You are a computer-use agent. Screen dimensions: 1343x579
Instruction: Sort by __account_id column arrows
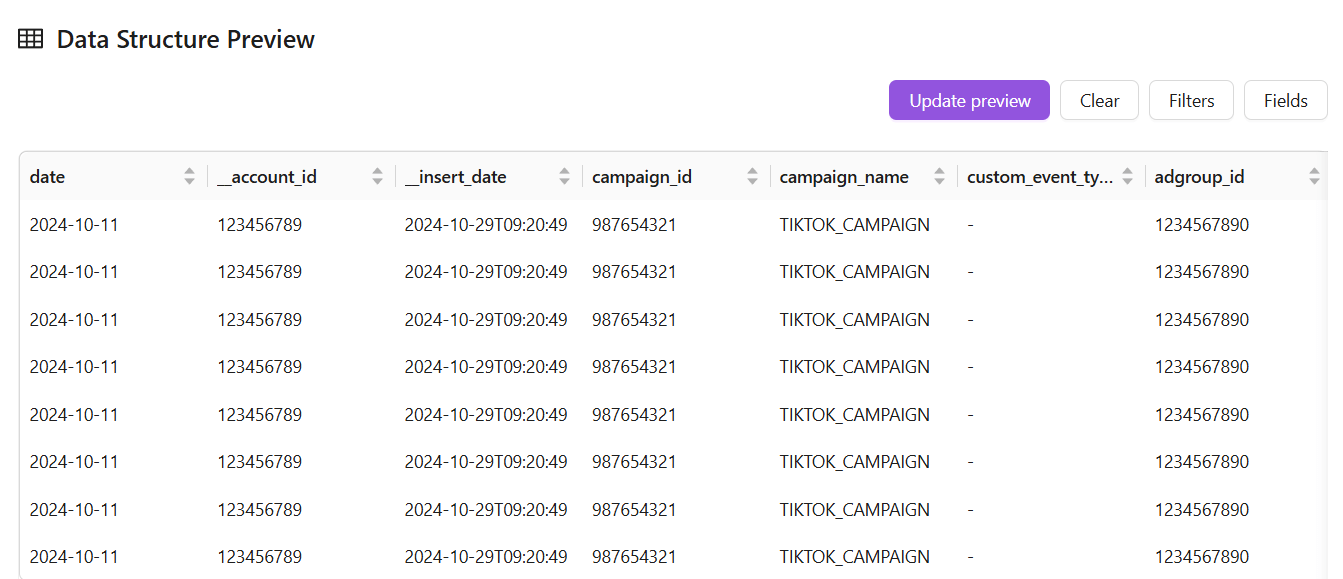tap(377, 177)
